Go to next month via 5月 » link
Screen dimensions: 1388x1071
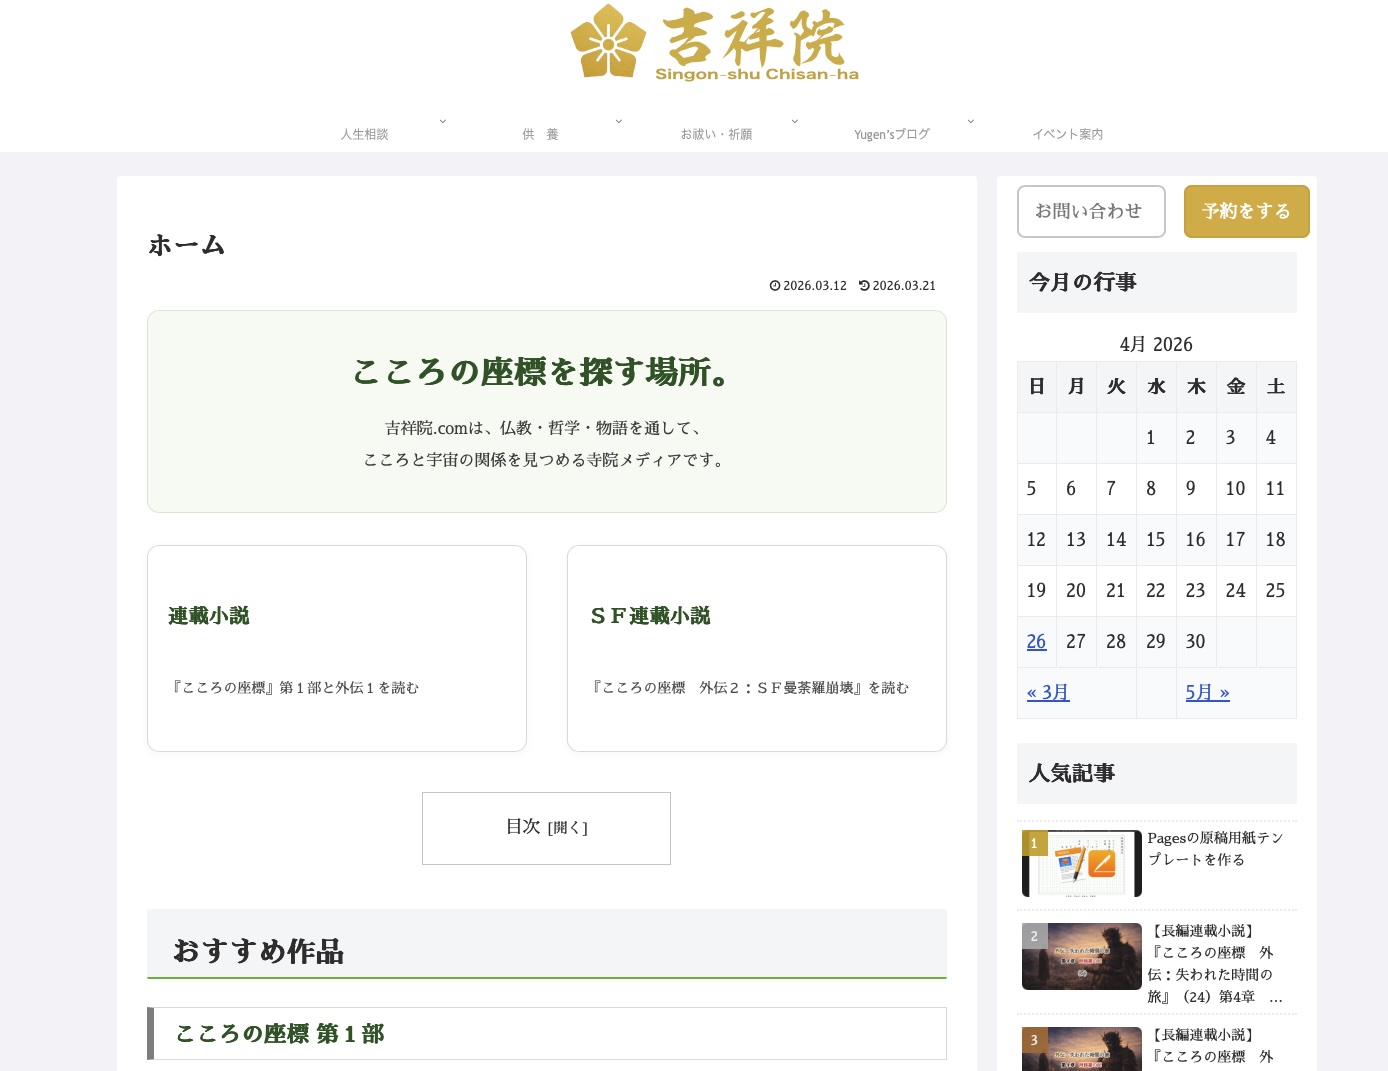click(1206, 692)
